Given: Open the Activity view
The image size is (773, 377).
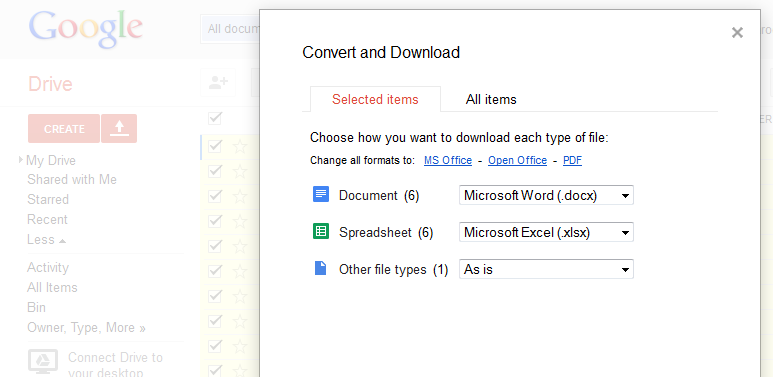Looking at the screenshot, I should coord(48,268).
